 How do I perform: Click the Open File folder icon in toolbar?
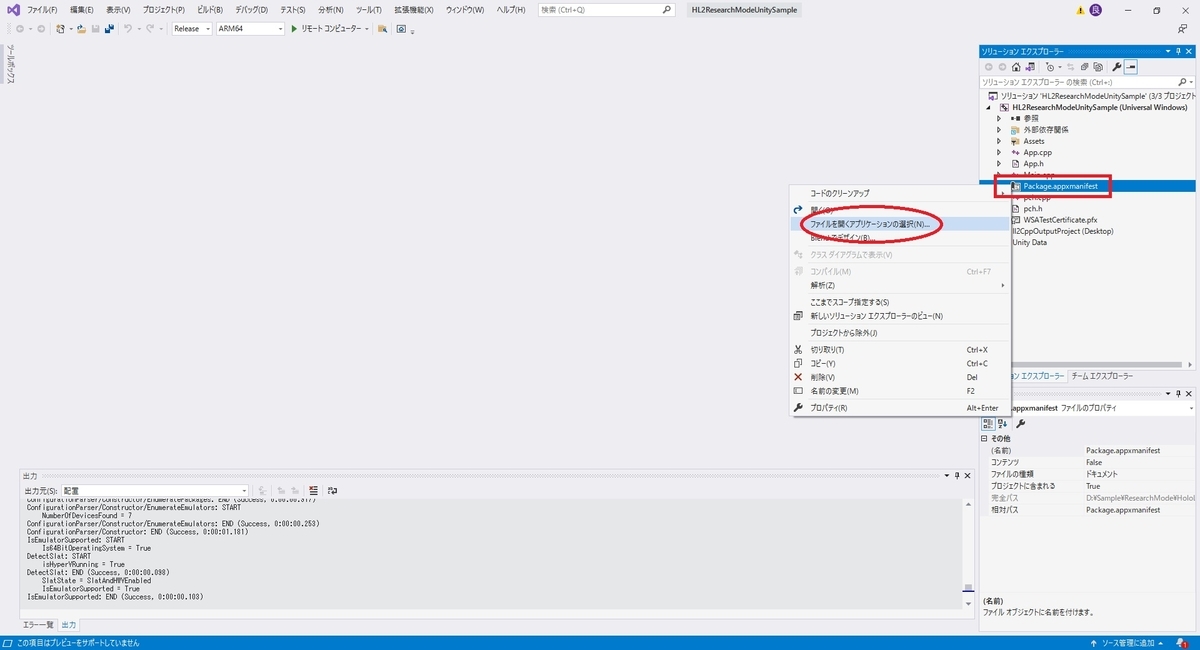pyautogui.click(x=81, y=29)
